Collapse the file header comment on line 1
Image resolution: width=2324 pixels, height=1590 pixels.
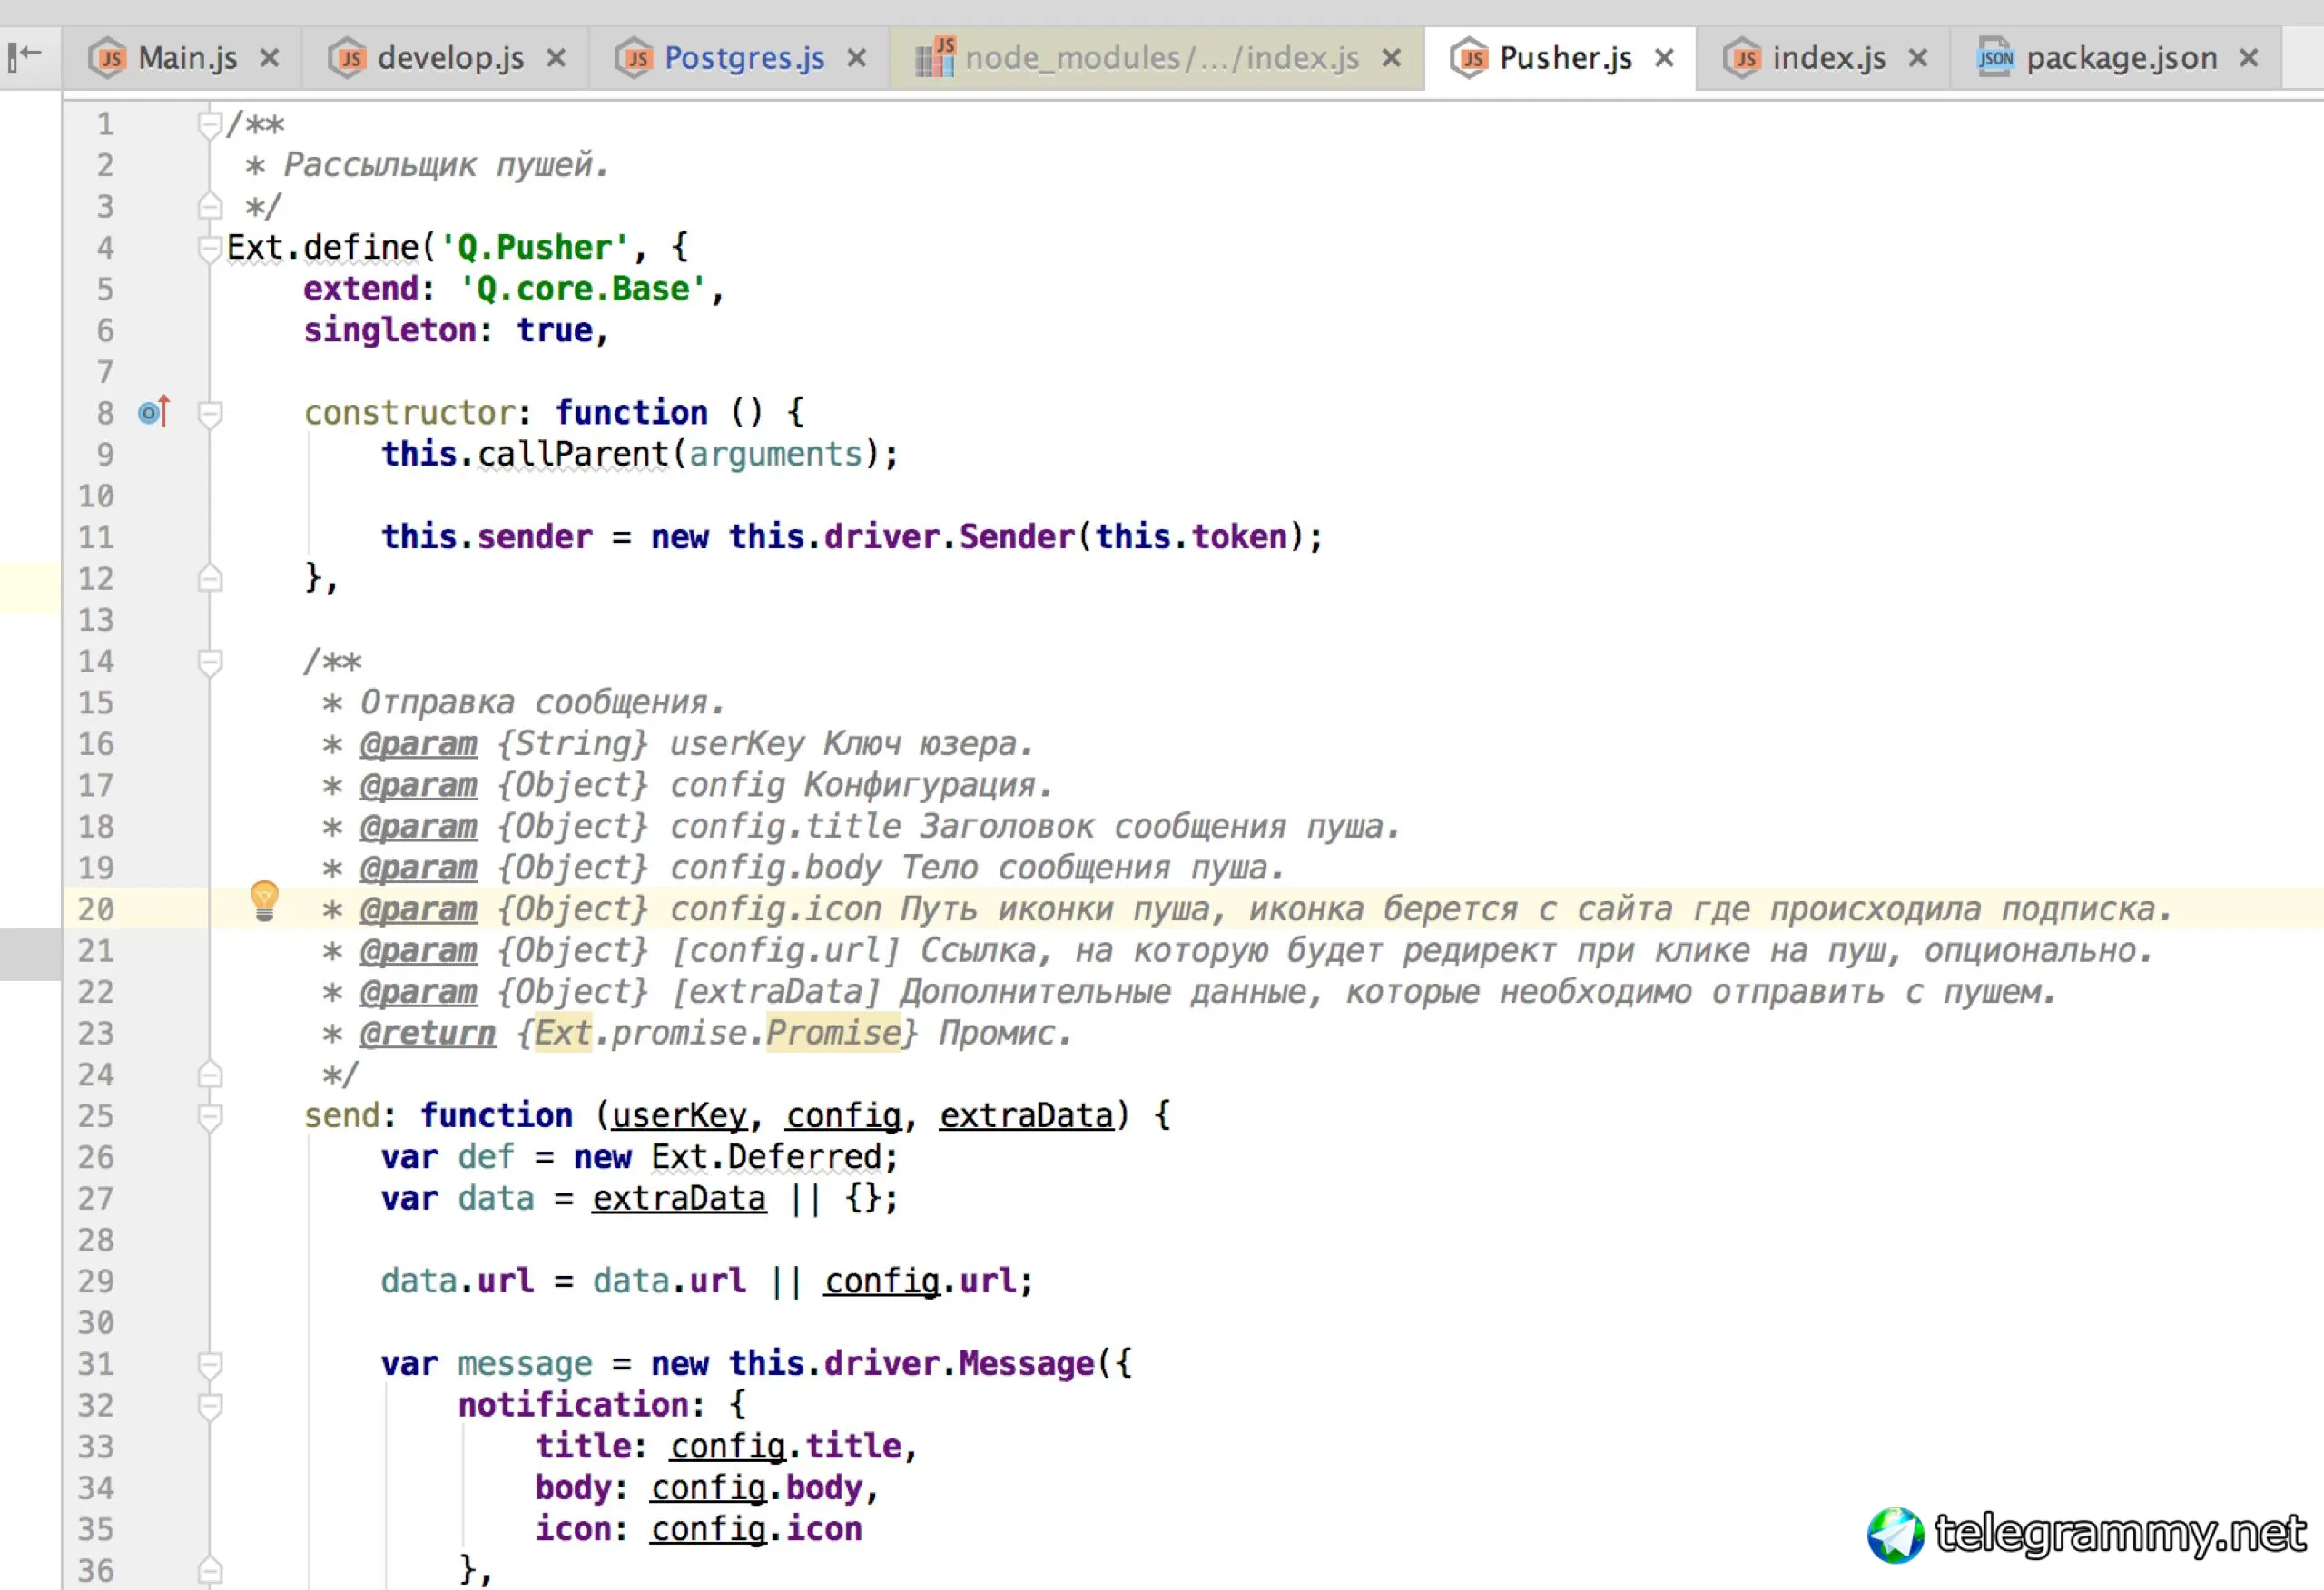pyautogui.click(x=209, y=124)
